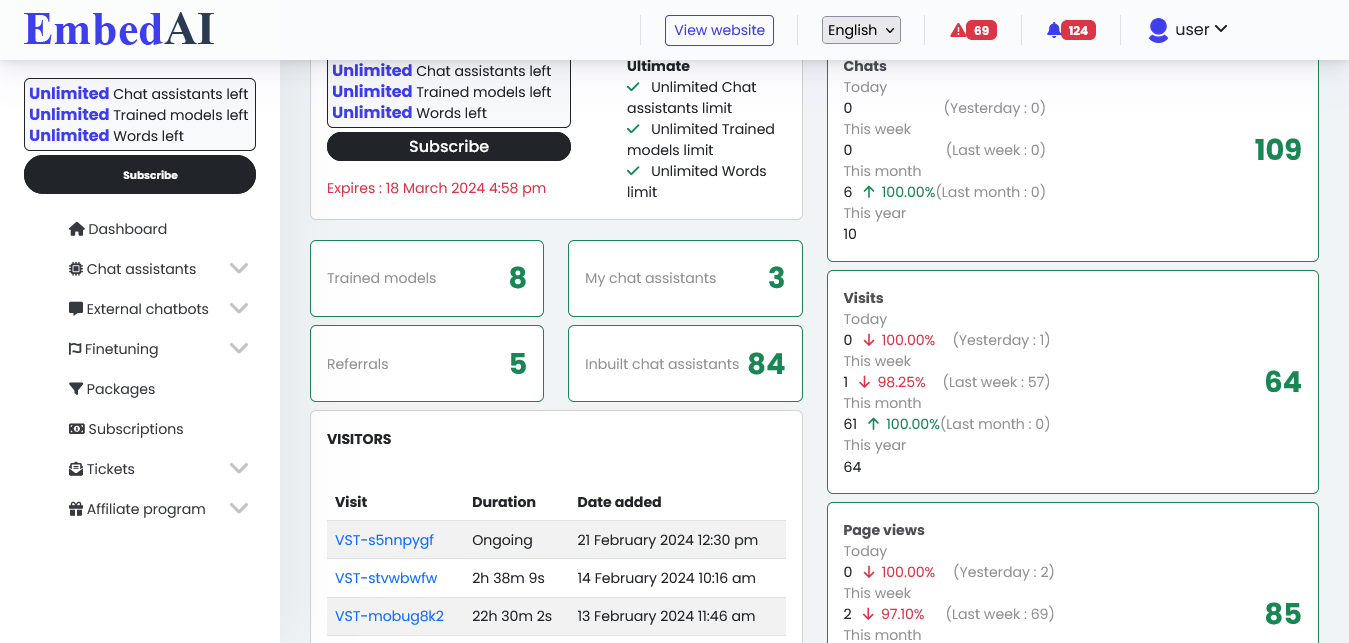Click the expiry date 18 March 2024 text

(466, 188)
